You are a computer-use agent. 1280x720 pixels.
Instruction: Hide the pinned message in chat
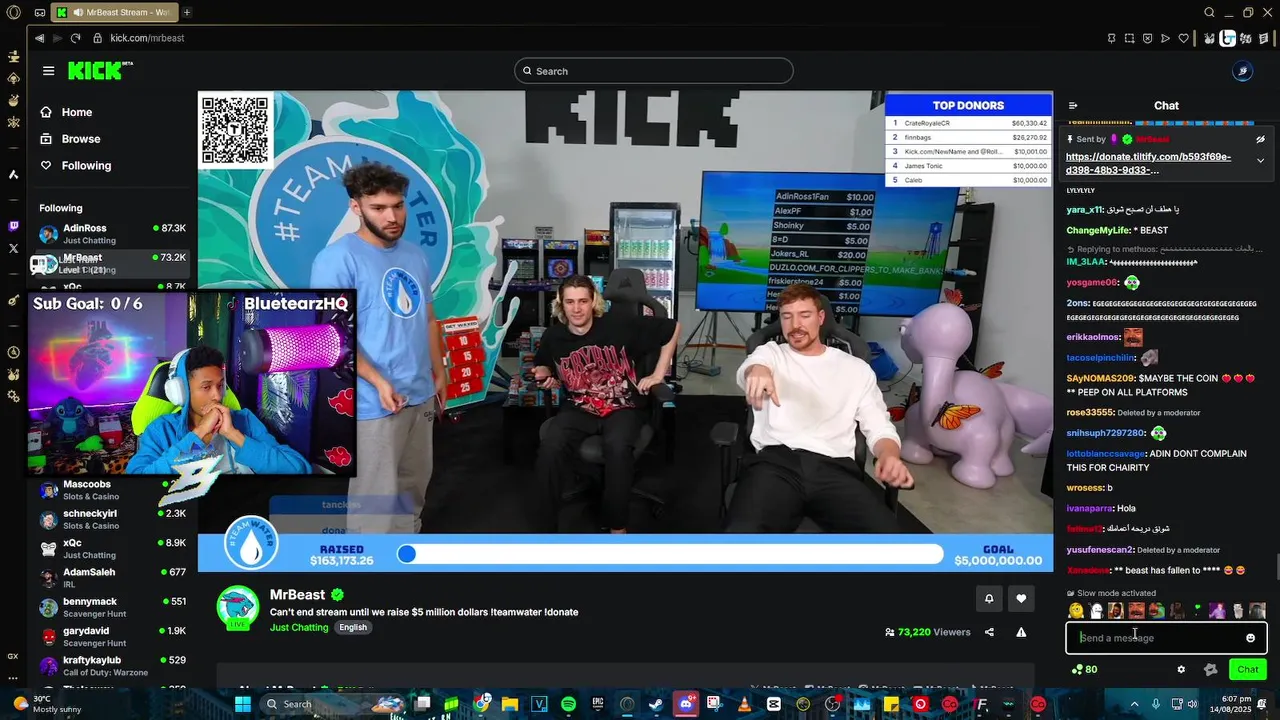(1260, 139)
